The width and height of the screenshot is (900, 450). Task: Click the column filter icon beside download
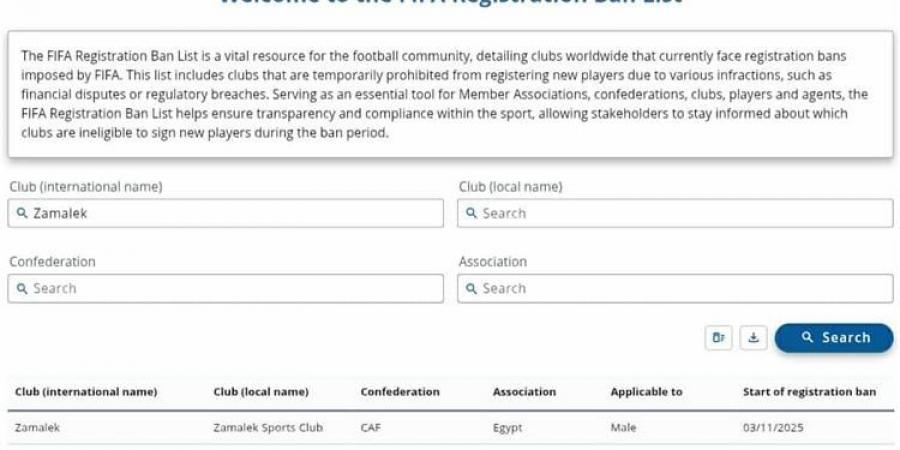(x=717, y=338)
